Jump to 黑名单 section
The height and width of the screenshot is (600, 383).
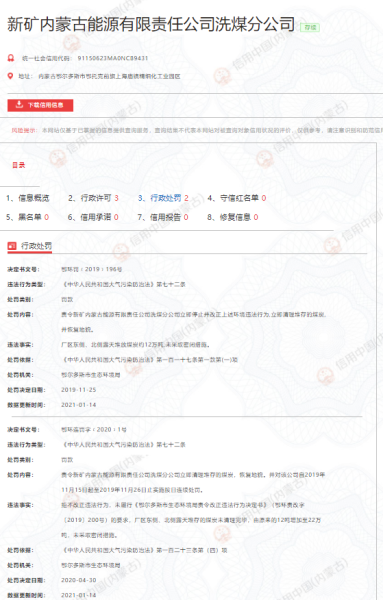28,217
